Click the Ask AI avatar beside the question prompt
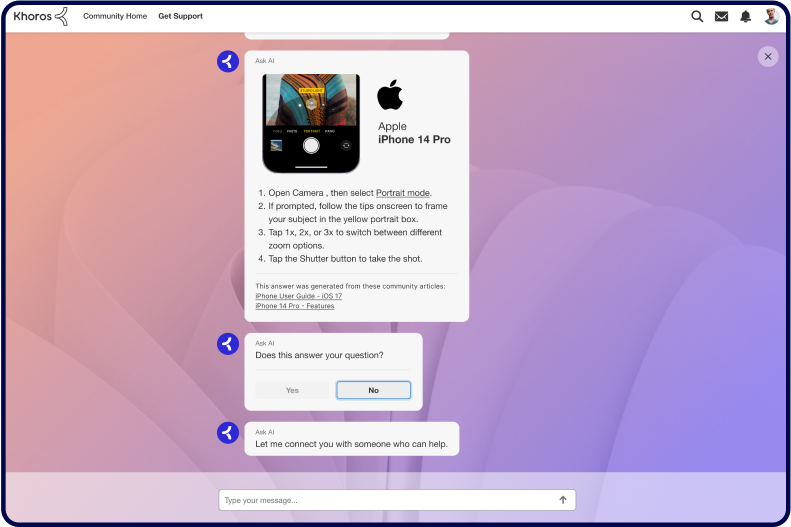The image size is (791, 527). (228, 344)
